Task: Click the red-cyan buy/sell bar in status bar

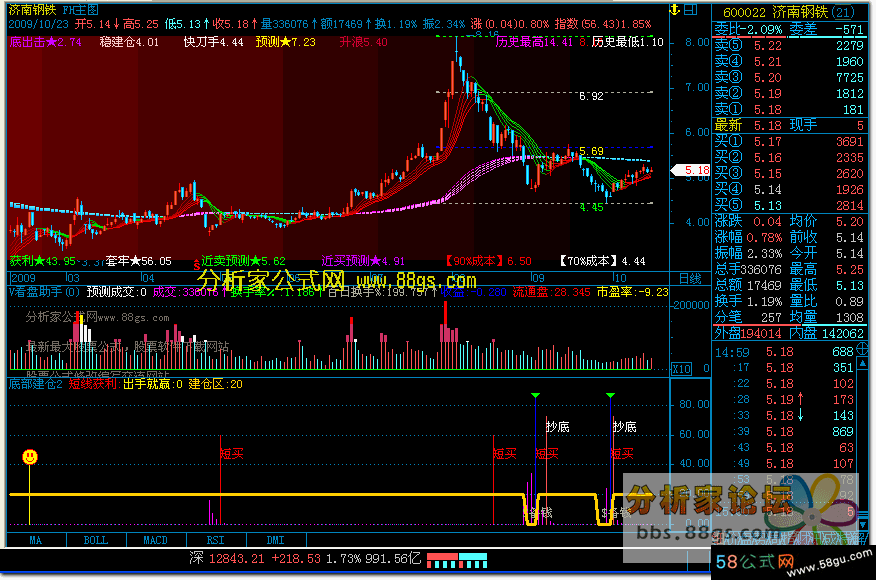Action: point(456,560)
